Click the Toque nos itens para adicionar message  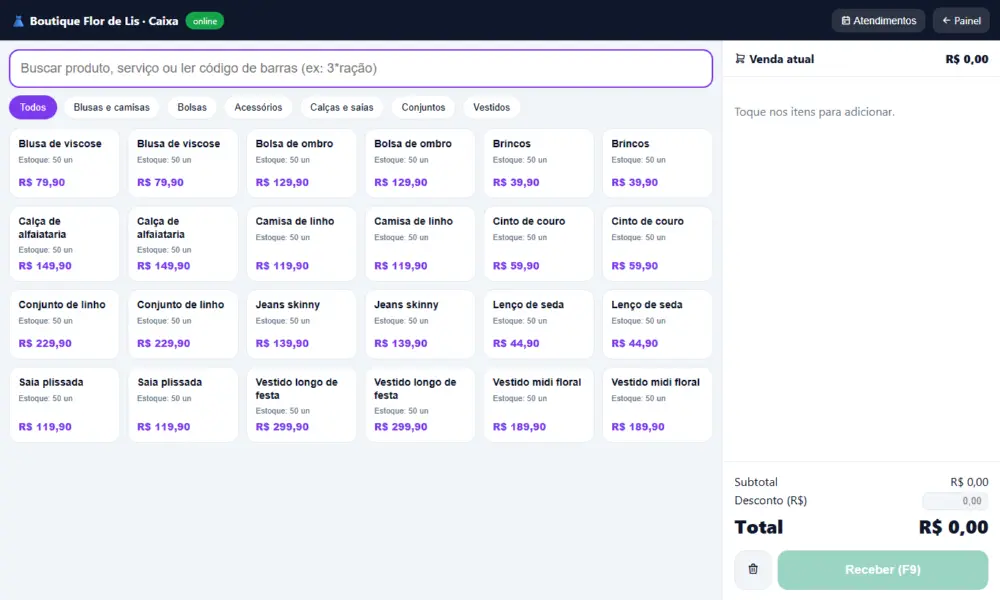click(x=814, y=112)
